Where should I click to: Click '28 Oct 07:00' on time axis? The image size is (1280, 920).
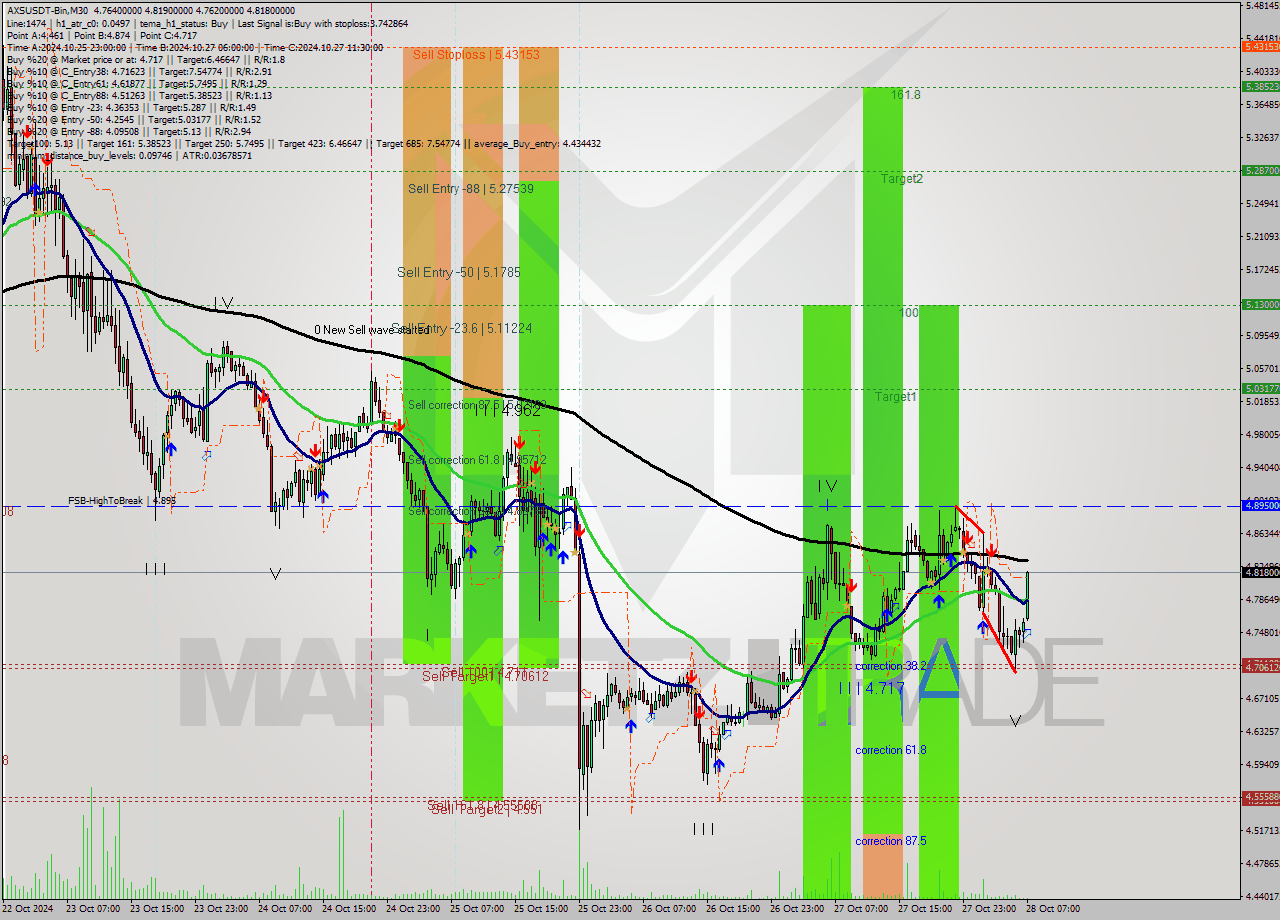[x=1052, y=909]
